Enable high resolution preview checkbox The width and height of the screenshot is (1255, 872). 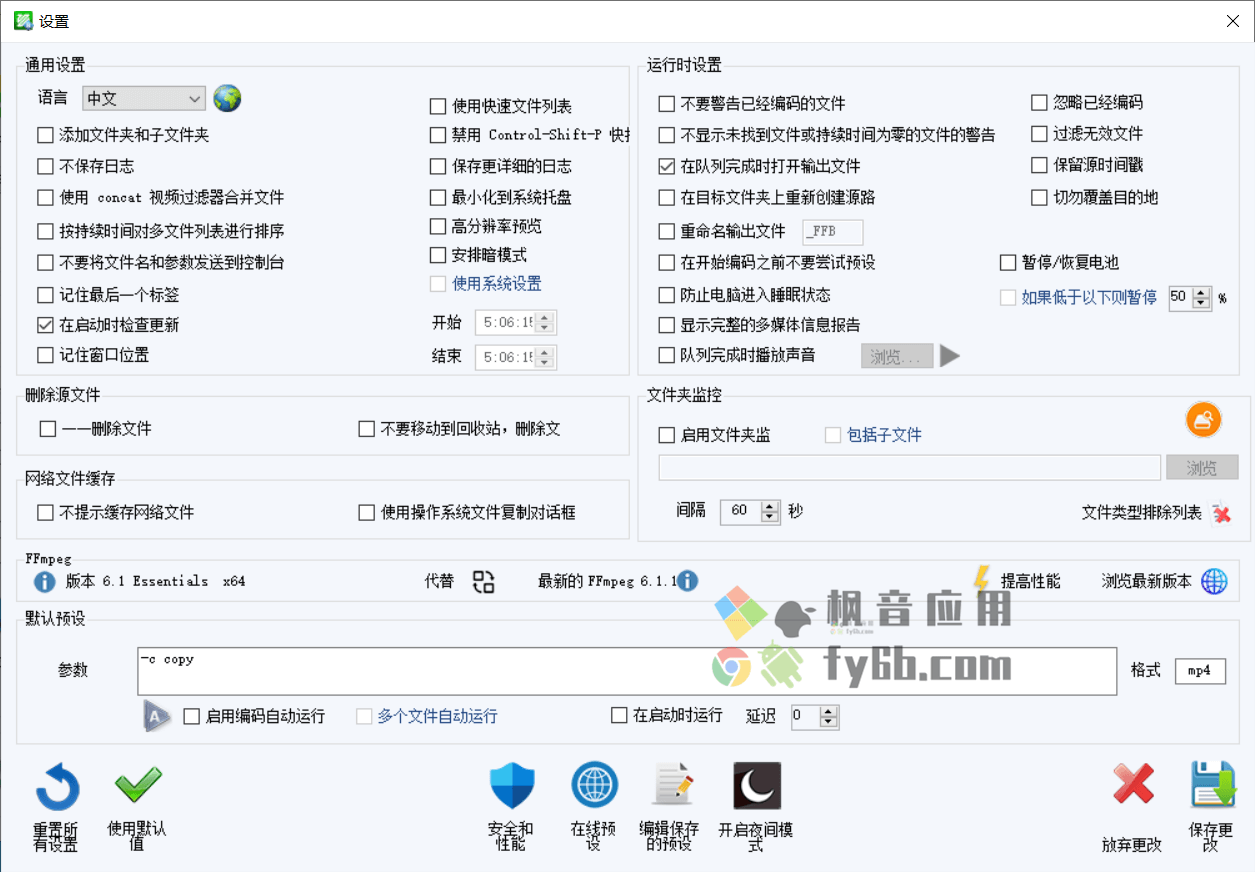[x=438, y=227]
